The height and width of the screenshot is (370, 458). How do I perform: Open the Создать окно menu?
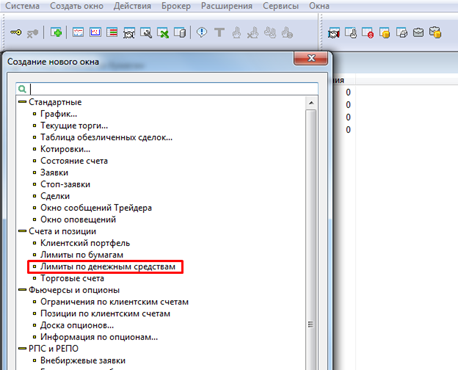(76, 6)
